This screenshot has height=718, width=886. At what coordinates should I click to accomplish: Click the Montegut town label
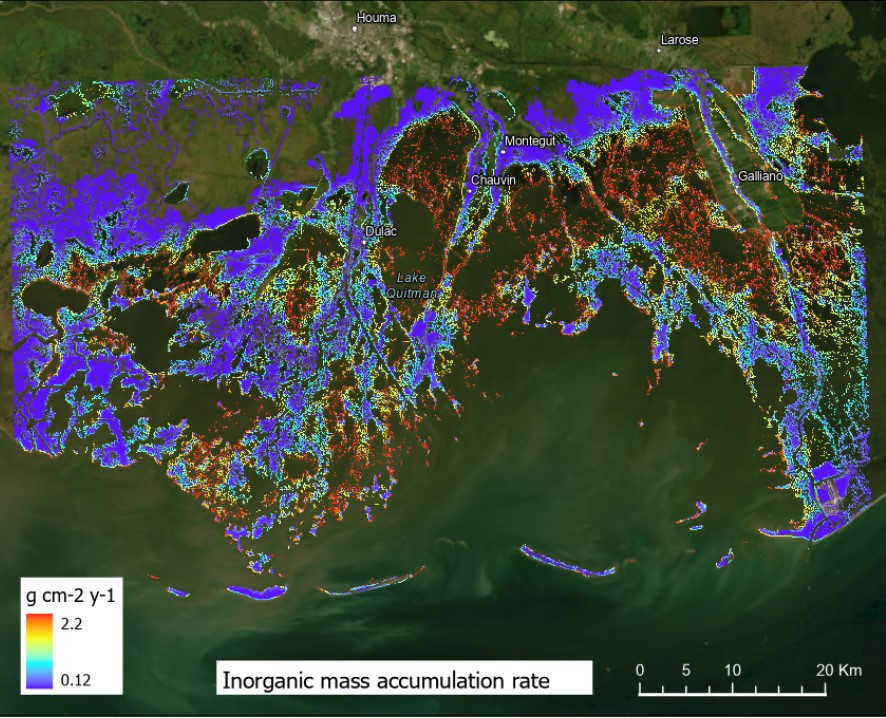tap(529, 141)
